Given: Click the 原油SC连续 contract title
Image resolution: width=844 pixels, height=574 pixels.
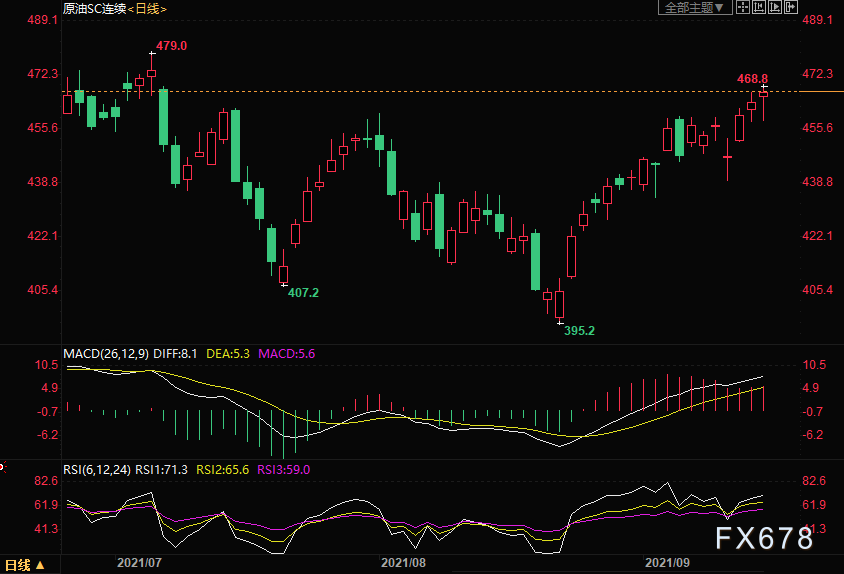Looking at the screenshot, I should click(x=94, y=9).
